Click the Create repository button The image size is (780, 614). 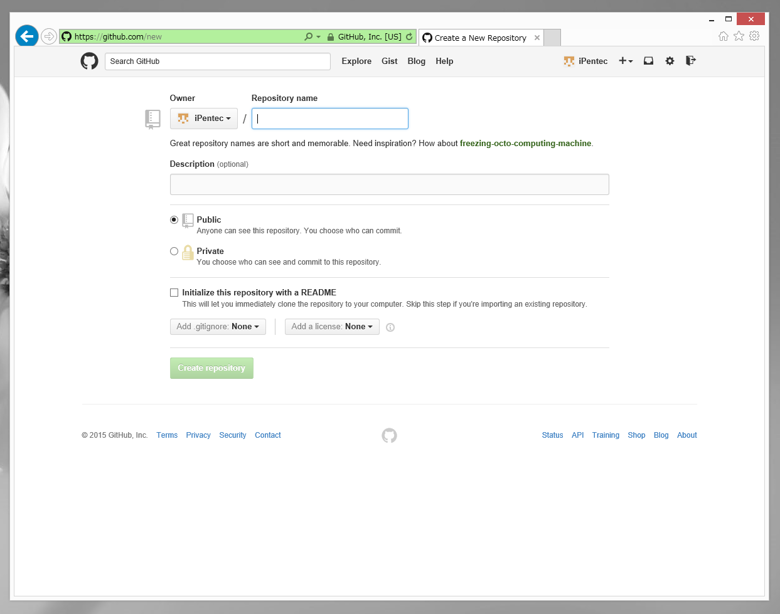pyautogui.click(x=211, y=368)
